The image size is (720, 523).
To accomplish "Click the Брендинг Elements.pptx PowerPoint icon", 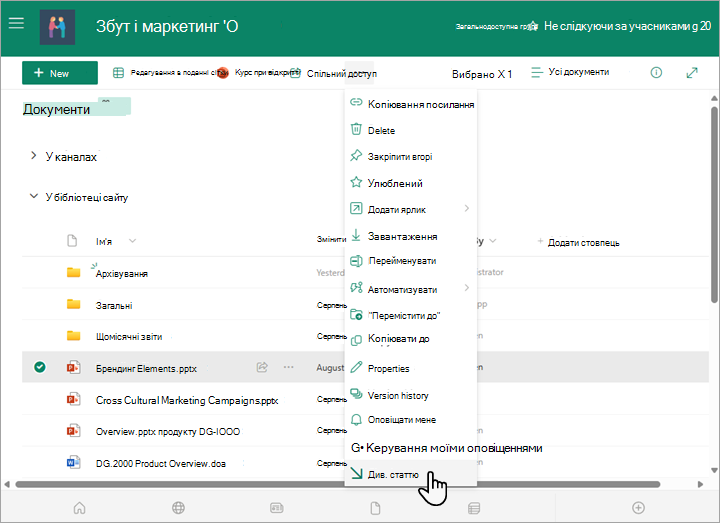I will (x=73, y=367).
